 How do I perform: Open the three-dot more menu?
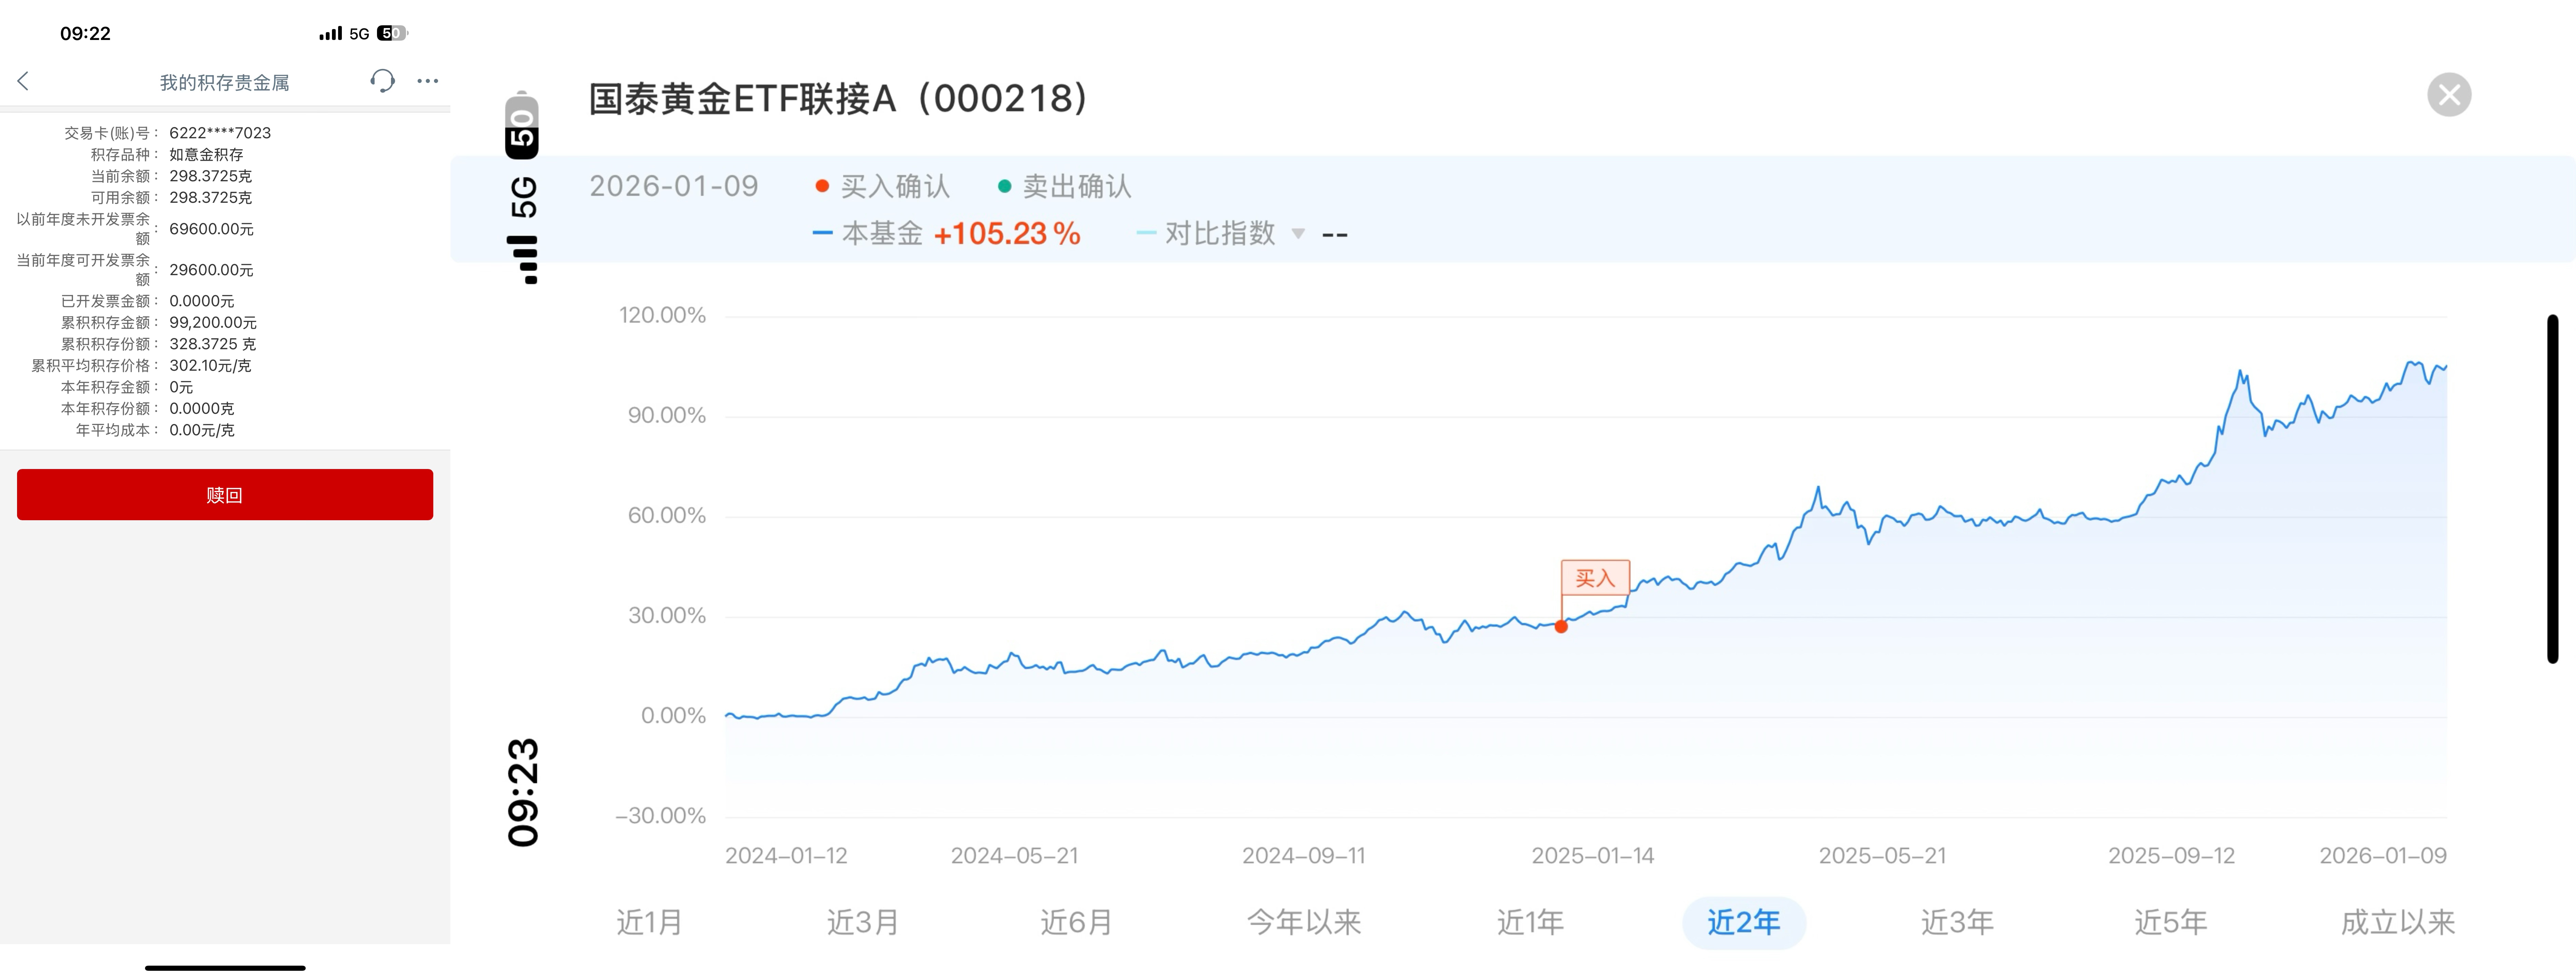pyautogui.click(x=428, y=81)
